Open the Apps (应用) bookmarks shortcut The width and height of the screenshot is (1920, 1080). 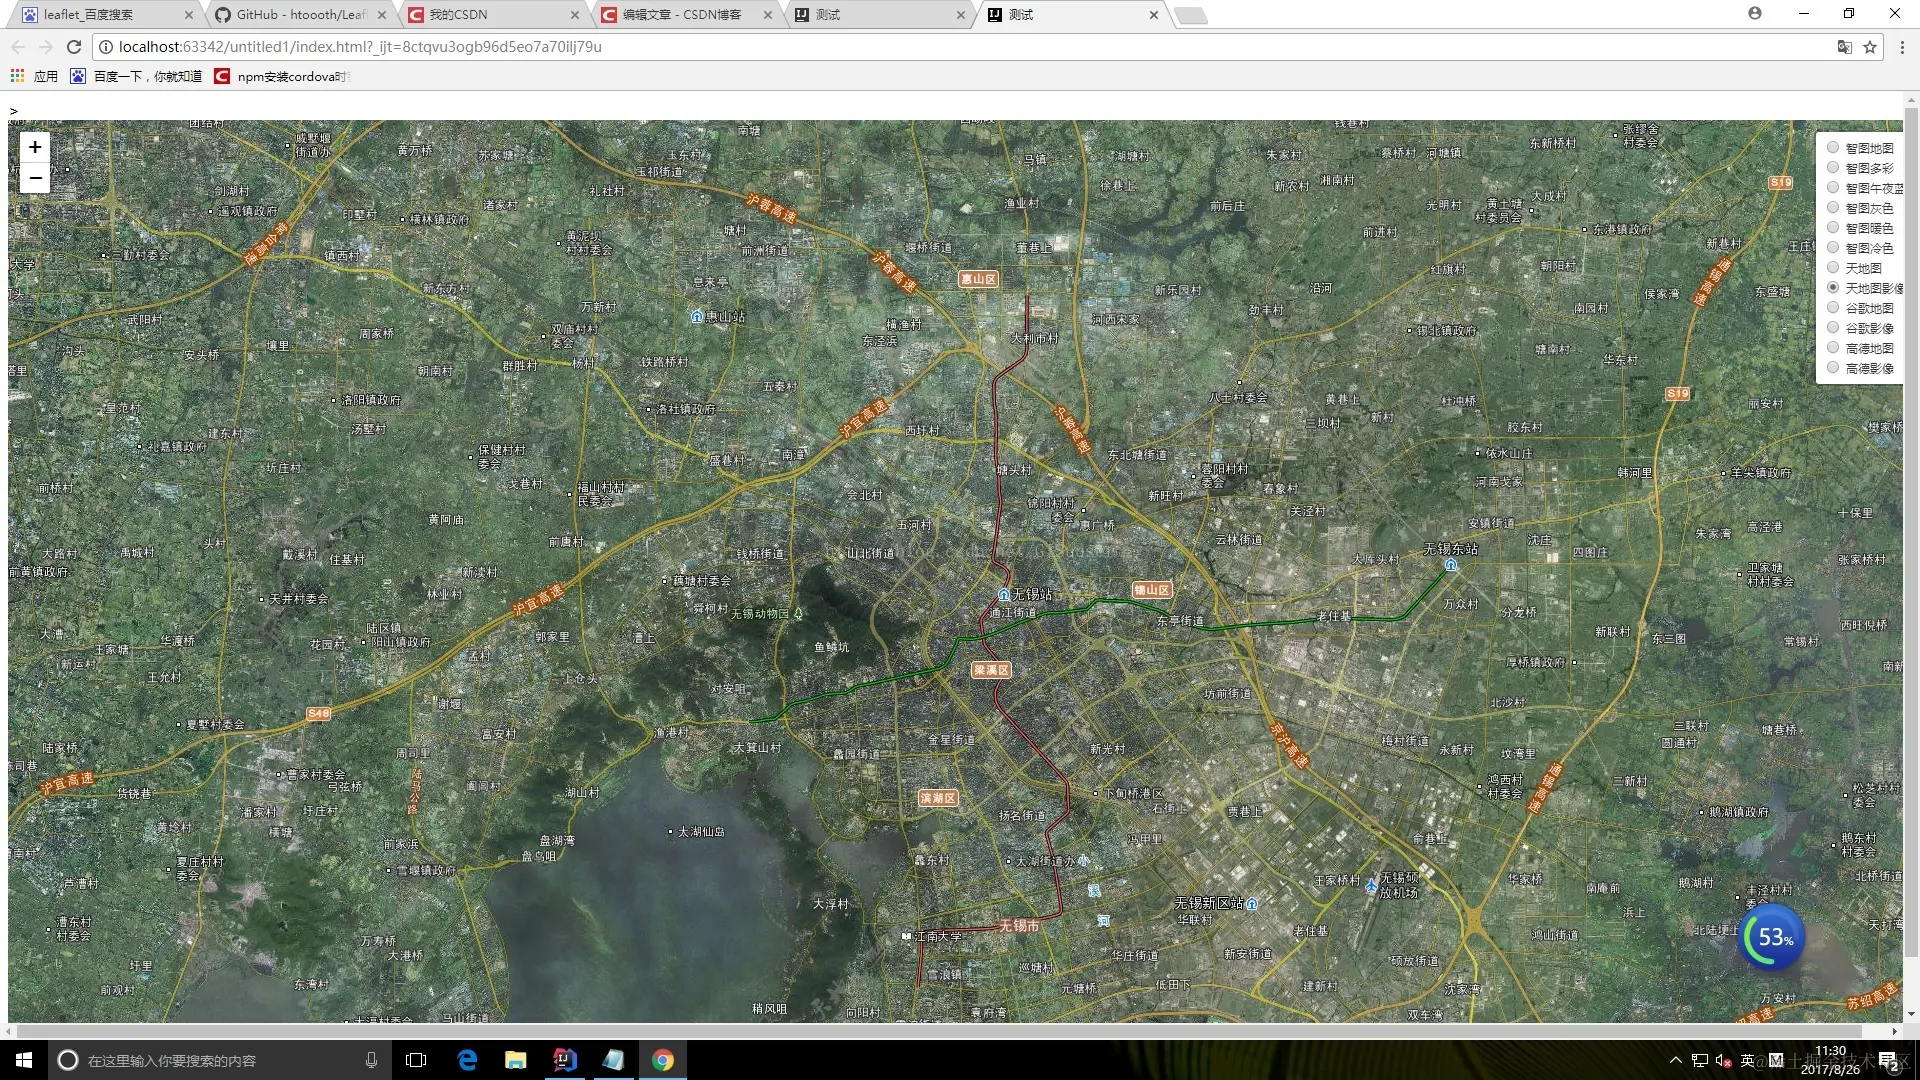pyautogui.click(x=35, y=76)
